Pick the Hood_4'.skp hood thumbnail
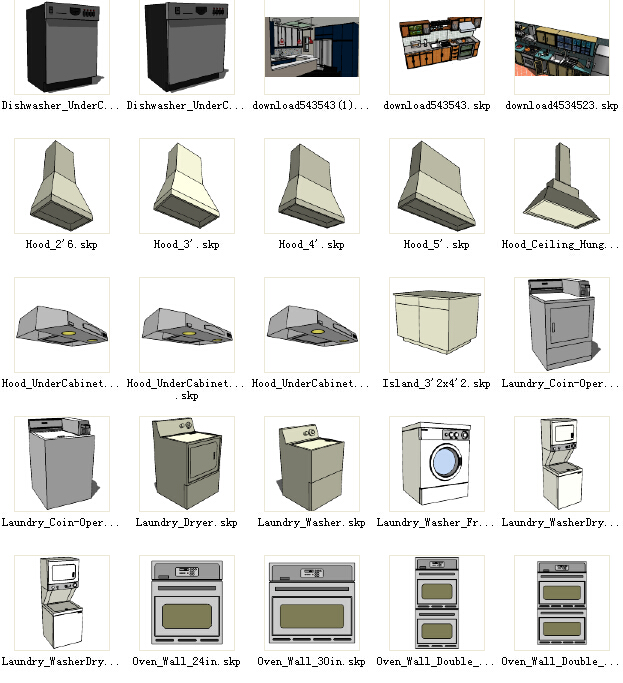Image resolution: width=623 pixels, height=683 pixels. tap(312, 186)
